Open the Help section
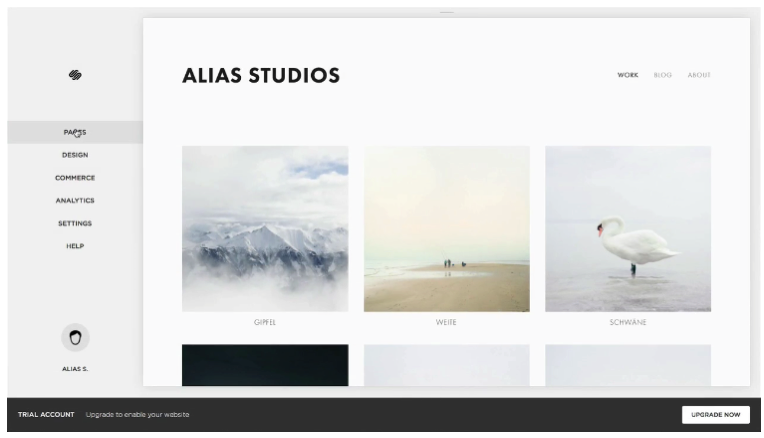Image resolution: width=764 pixels, height=438 pixels. [75, 246]
